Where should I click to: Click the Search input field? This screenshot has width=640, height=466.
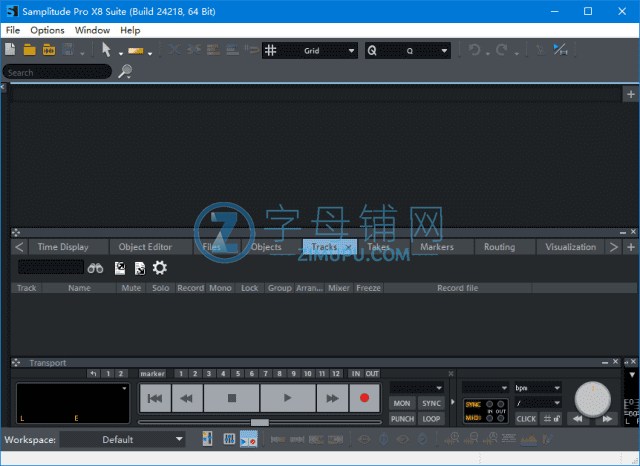point(57,72)
